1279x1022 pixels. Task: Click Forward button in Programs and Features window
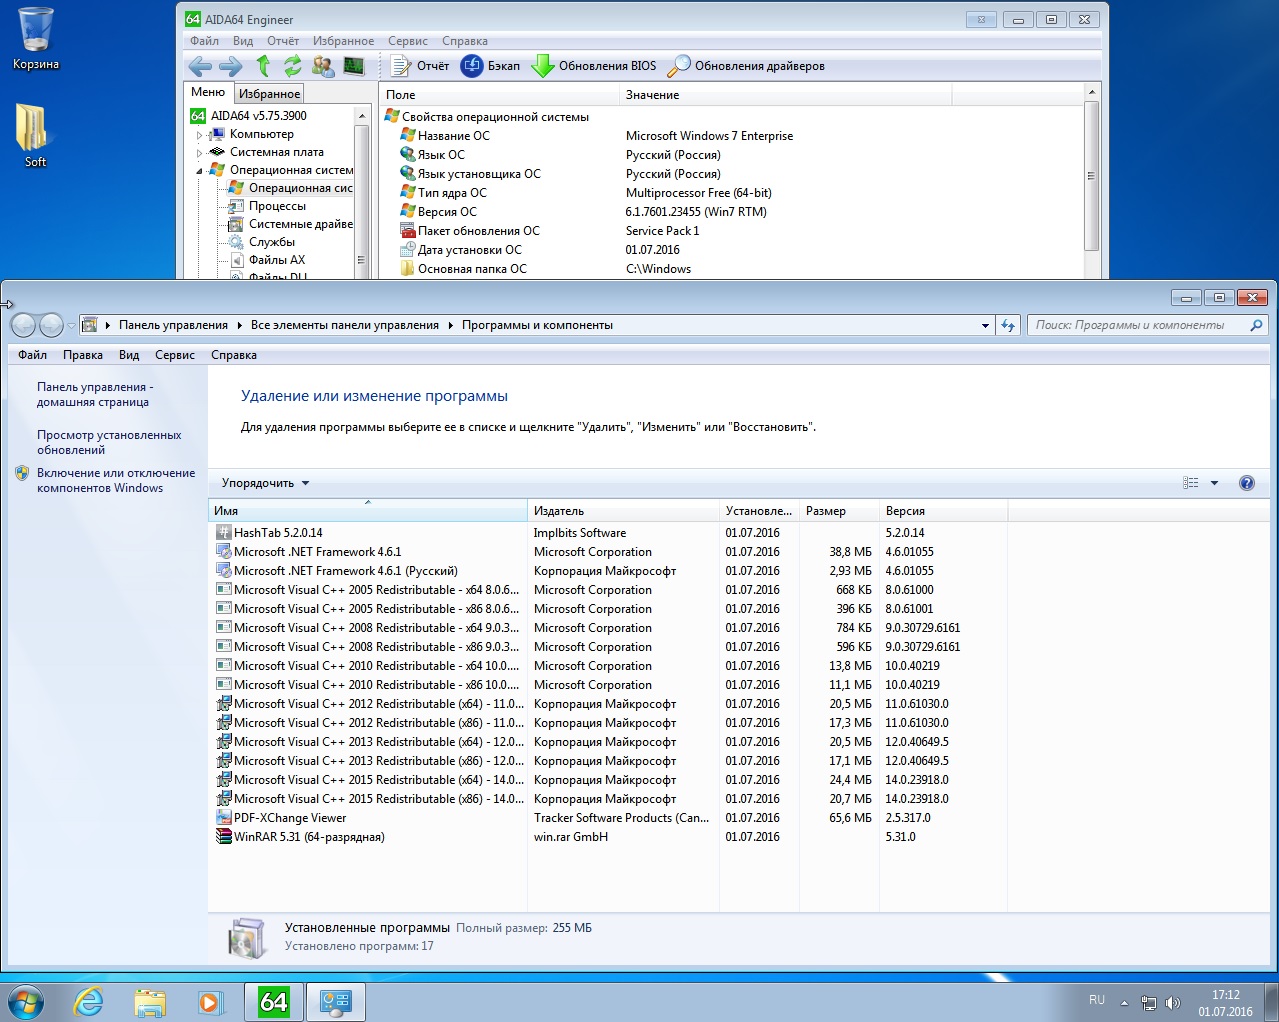[x=51, y=325]
